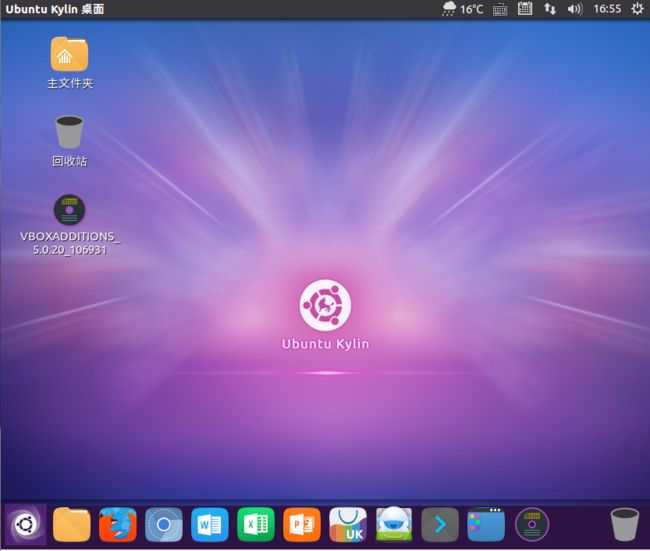Viewport: 650px width, 551px height.
Task: Launch the terminal from the dock
Action: [440, 524]
